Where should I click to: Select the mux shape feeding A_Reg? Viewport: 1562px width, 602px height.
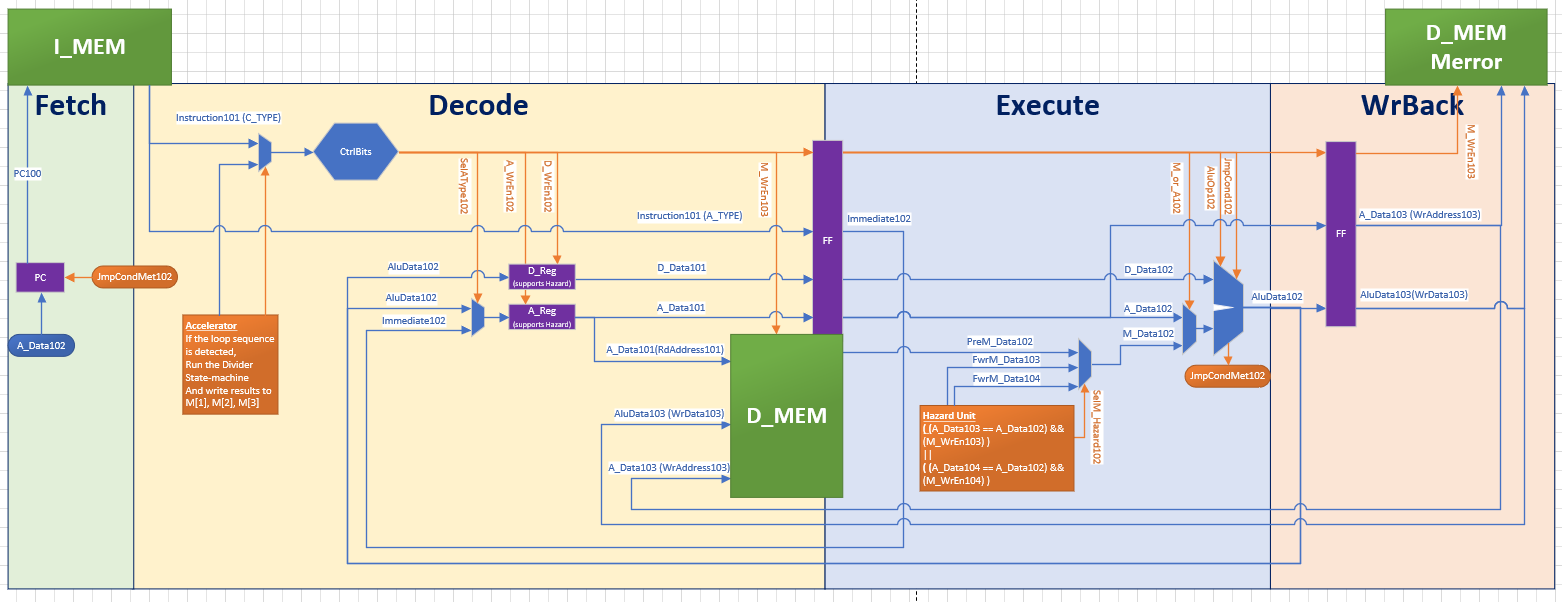(478, 317)
